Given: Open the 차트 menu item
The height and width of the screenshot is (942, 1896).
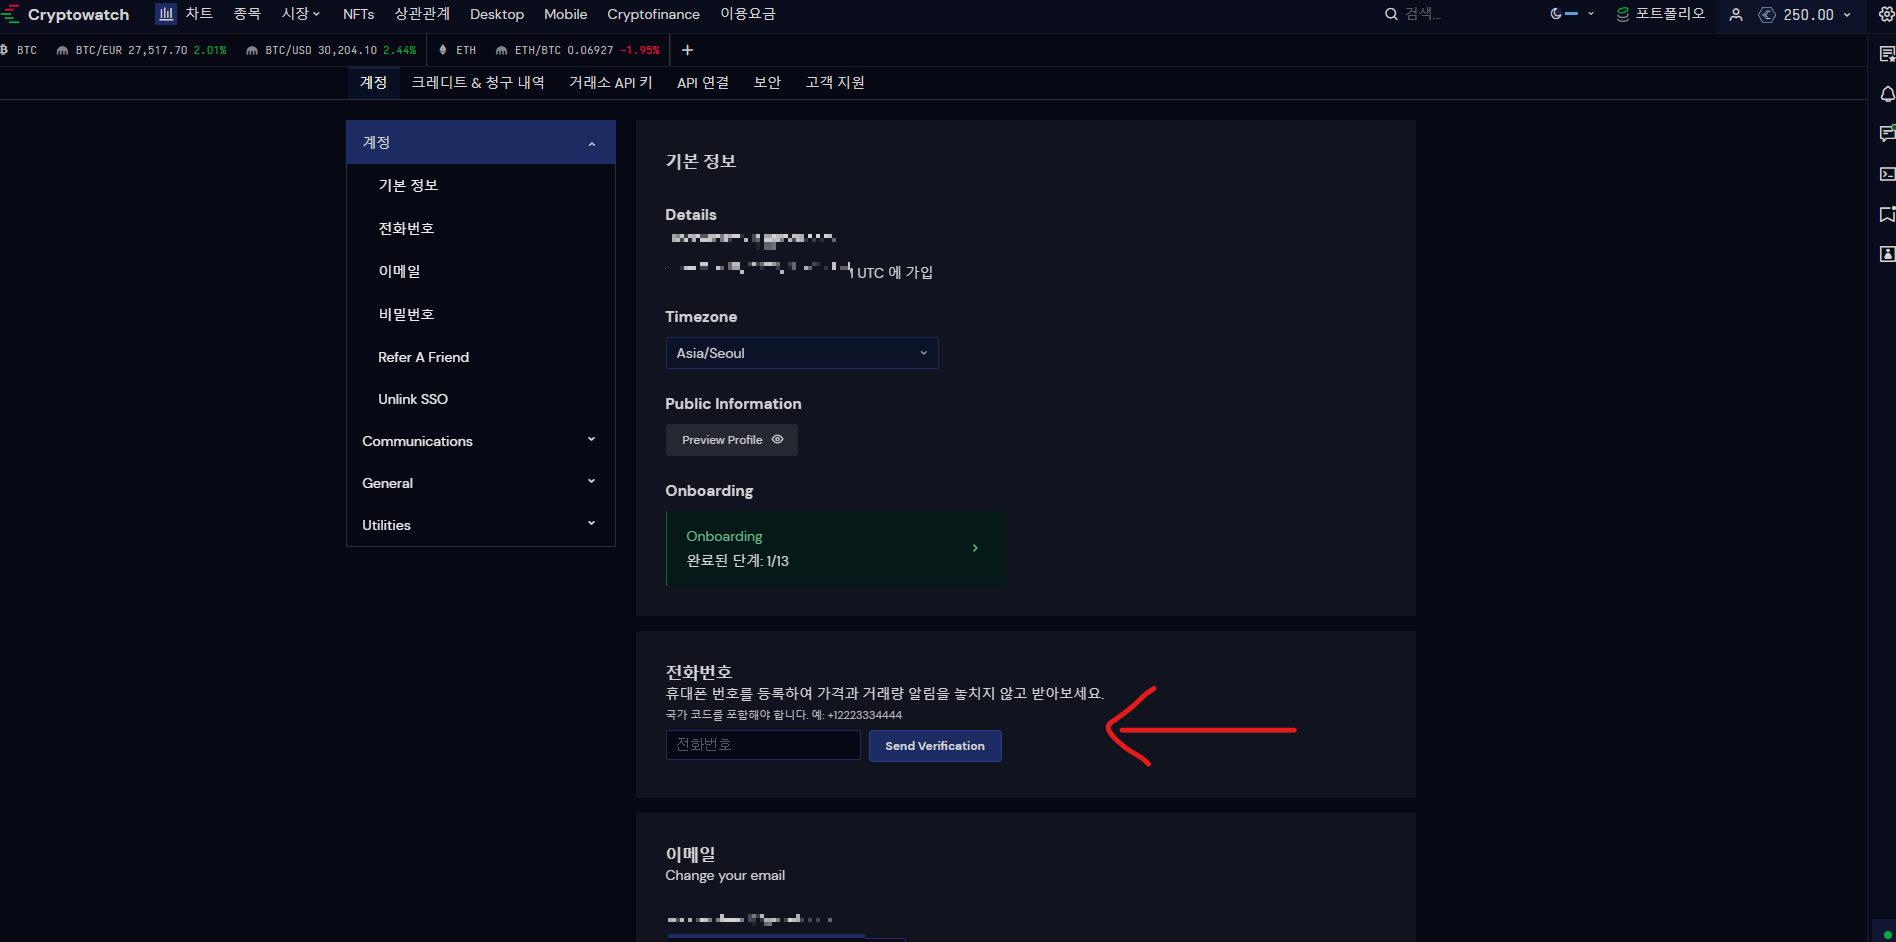Looking at the screenshot, I should [x=199, y=14].
